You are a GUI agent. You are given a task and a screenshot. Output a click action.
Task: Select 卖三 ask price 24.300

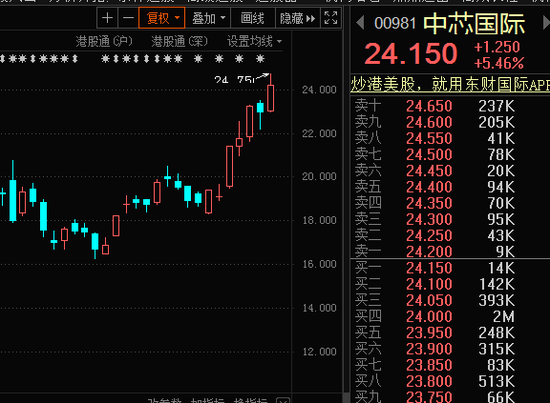429,219
